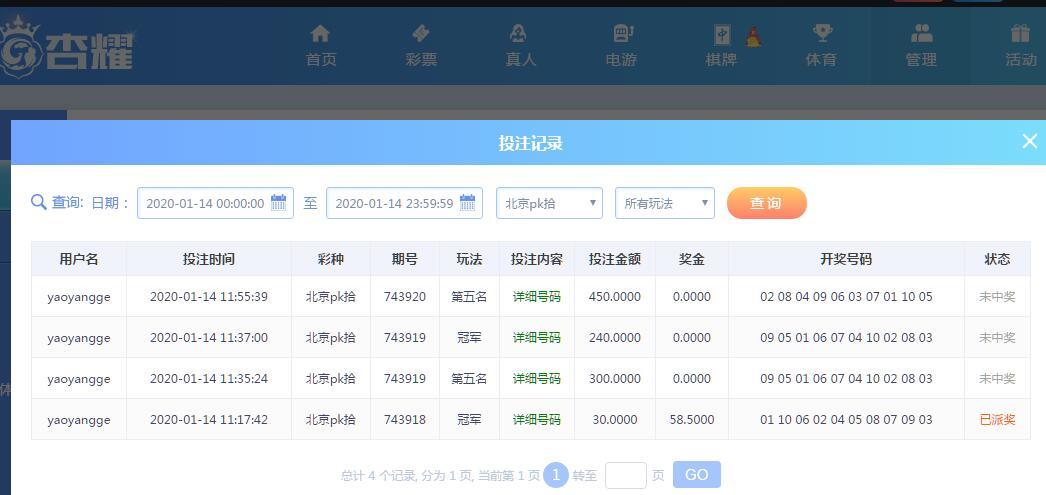Click the bet time 2020-01-14 11:17:42

(209, 420)
